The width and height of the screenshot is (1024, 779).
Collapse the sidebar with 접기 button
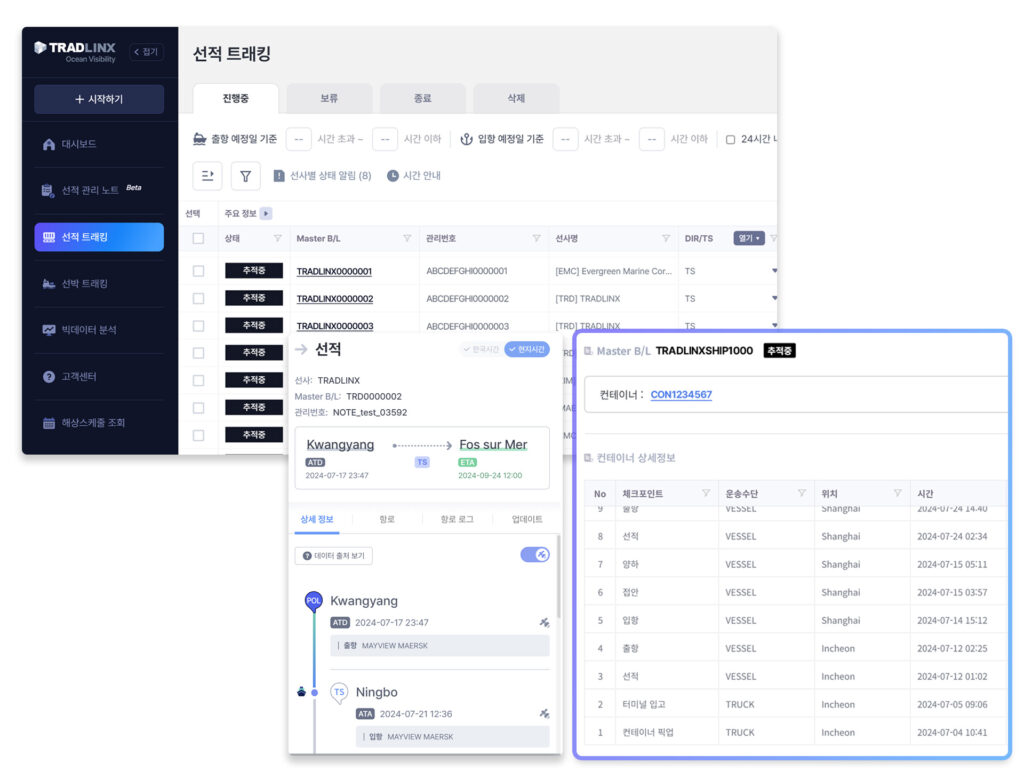coord(146,52)
